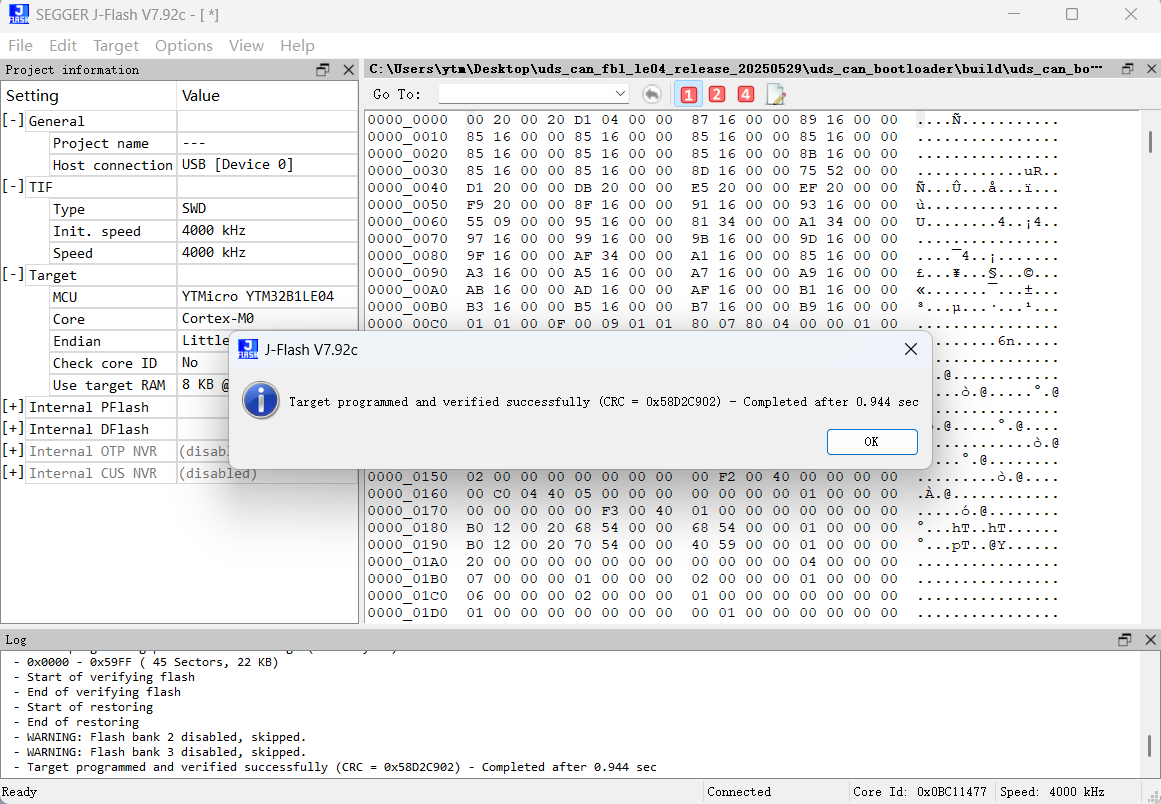The image size is (1161, 804).
Task: Switch to 2-byte data width view
Action: pyautogui.click(x=717, y=94)
